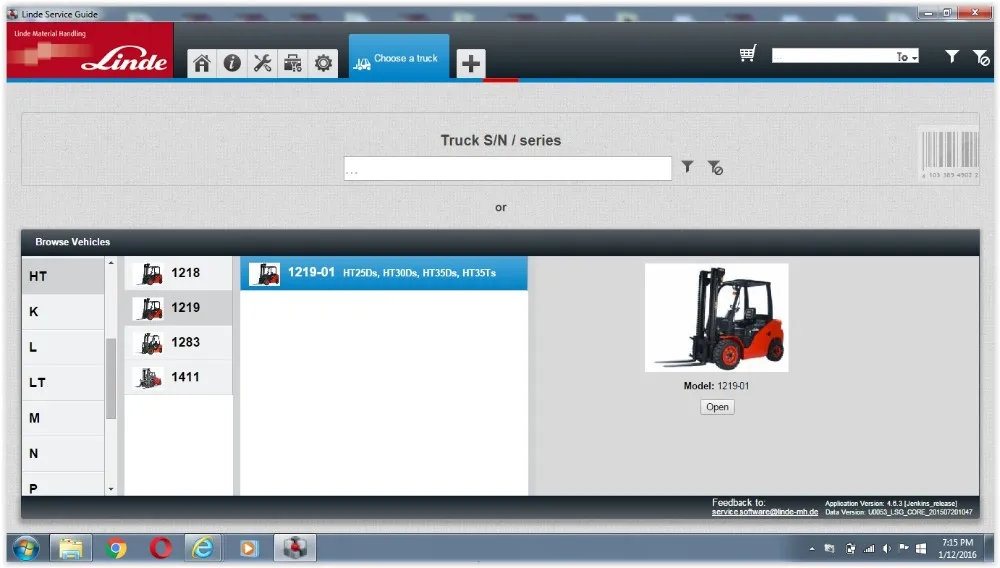Apply filter next to Truck S/N field
Screen dimensions: 1000x568
point(687,167)
